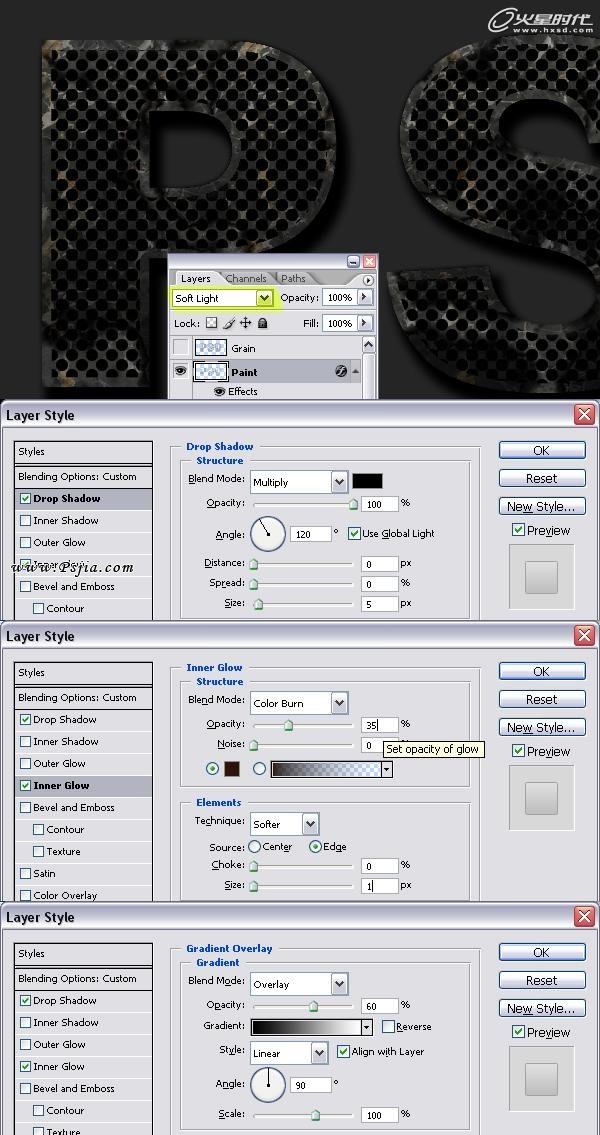
Task: Open the Technique Softer dropdown
Action: click(x=310, y=824)
